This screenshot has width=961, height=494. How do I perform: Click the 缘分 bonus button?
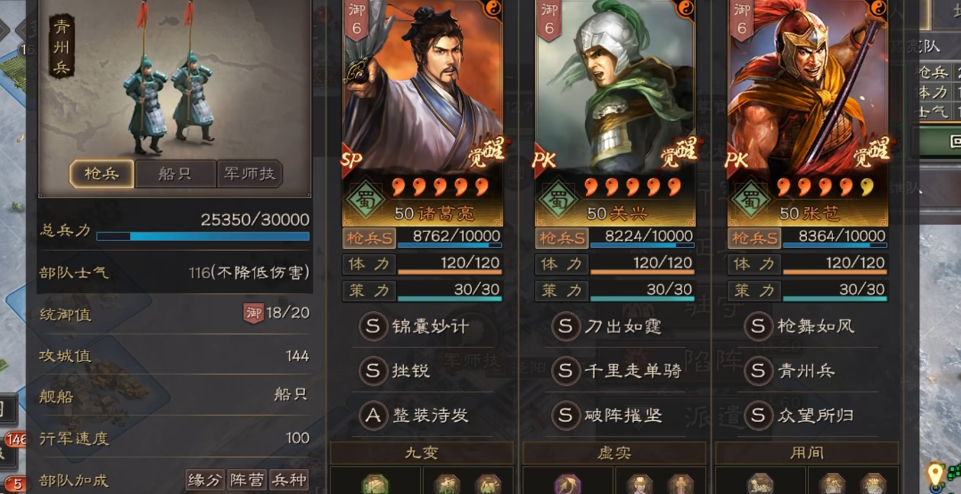[x=205, y=480]
